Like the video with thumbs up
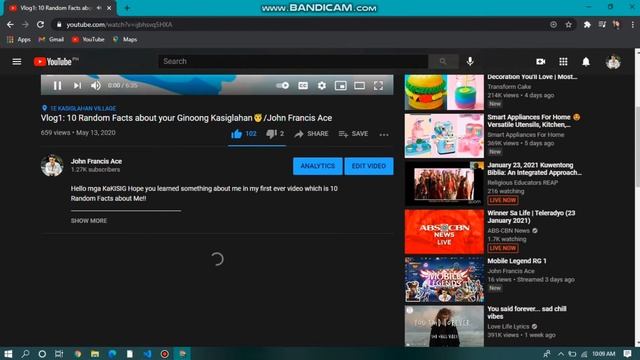 pyautogui.click(x=244, y=134)
